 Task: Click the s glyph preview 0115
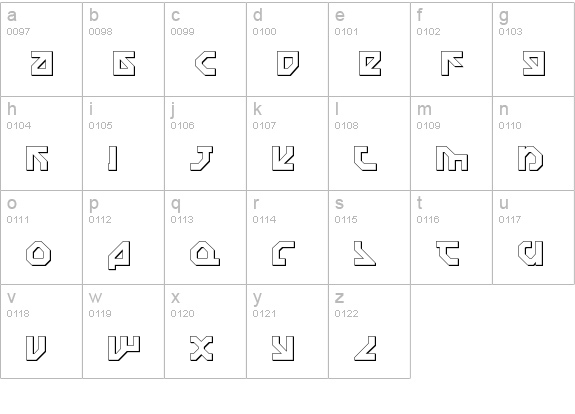[x=365, y=253]
